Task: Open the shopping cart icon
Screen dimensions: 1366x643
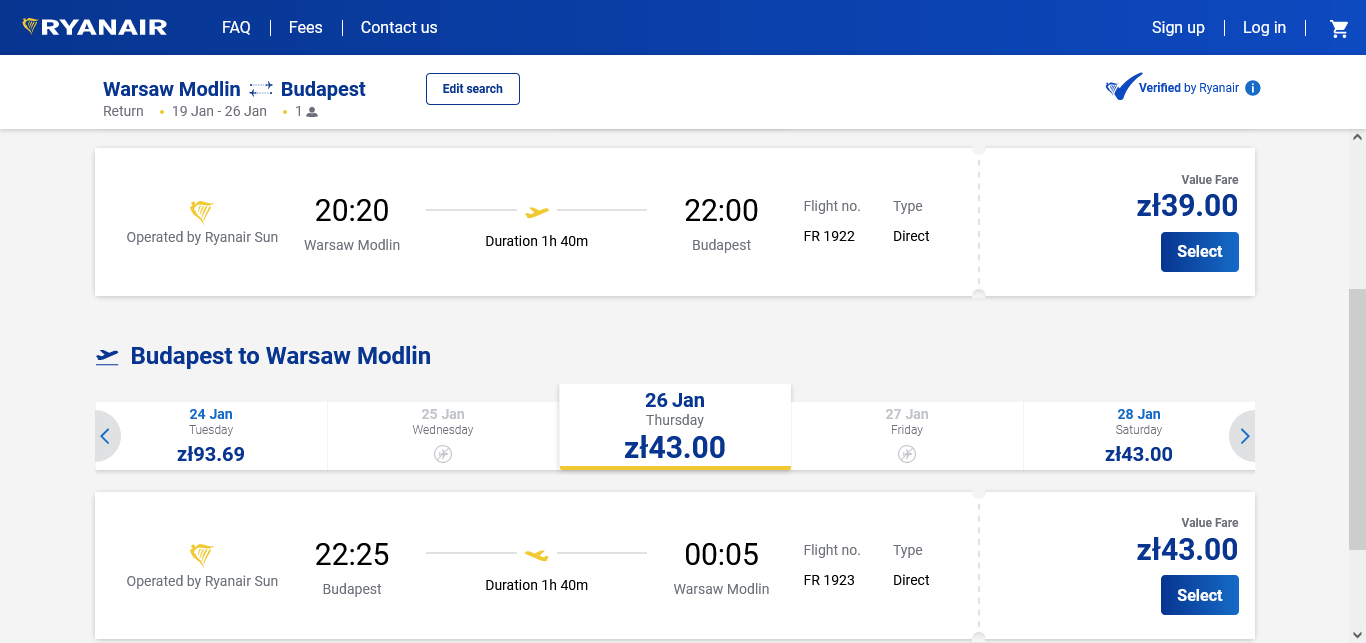Action: tap(1339, 28)
